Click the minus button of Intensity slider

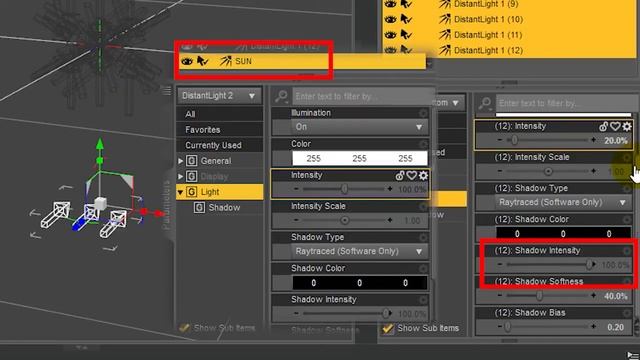(x=296, y=189)
